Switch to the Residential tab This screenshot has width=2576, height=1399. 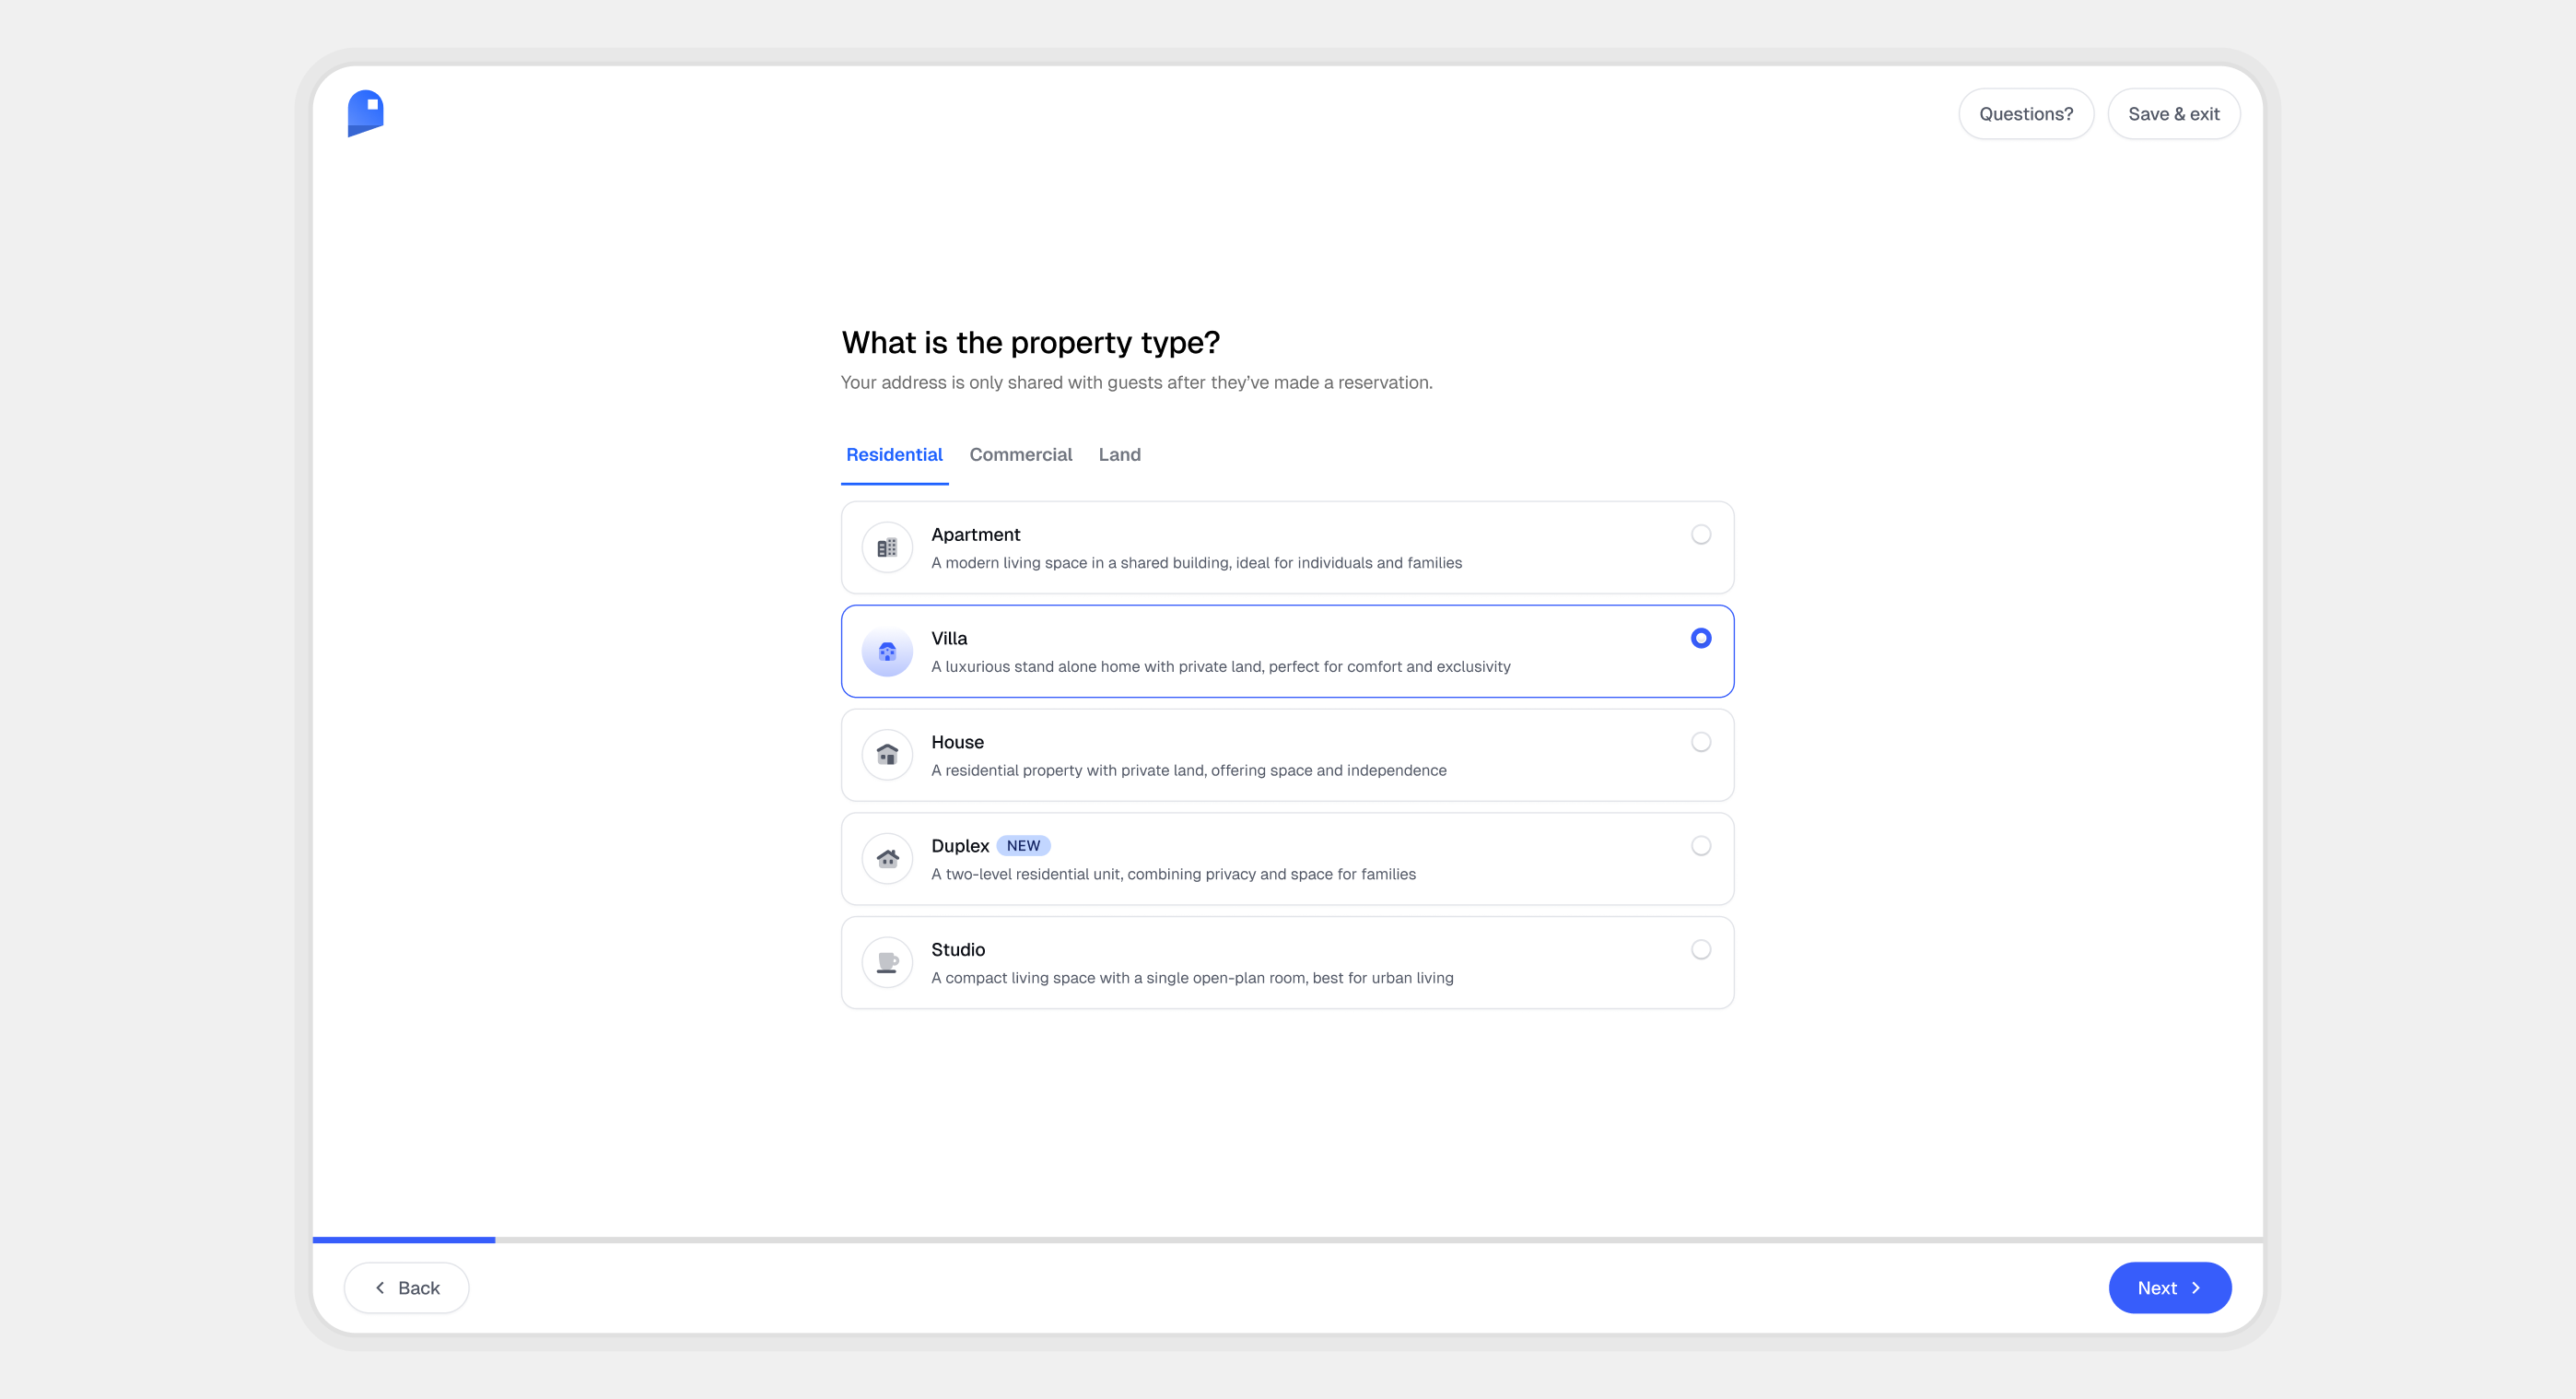coord(894,455)
